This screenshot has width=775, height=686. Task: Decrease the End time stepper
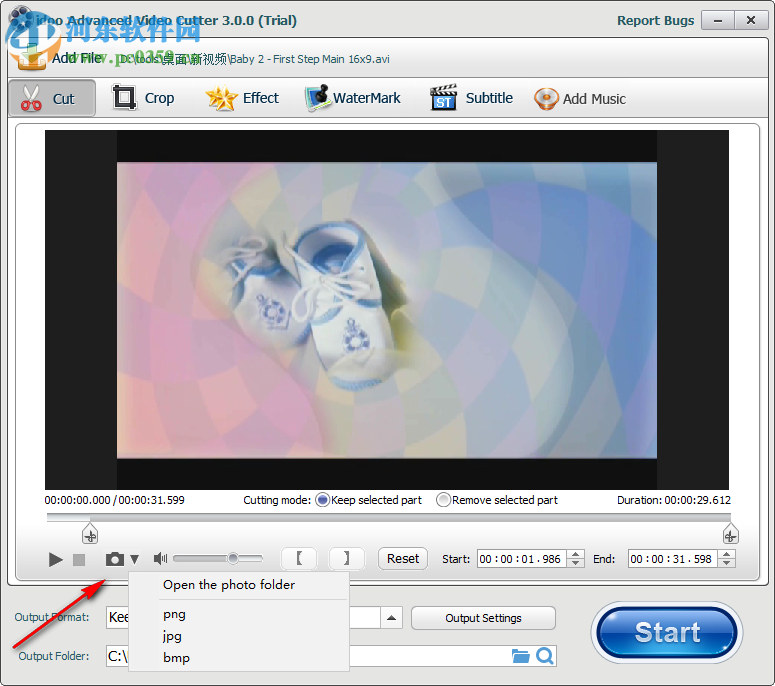(x=726, y=563)
